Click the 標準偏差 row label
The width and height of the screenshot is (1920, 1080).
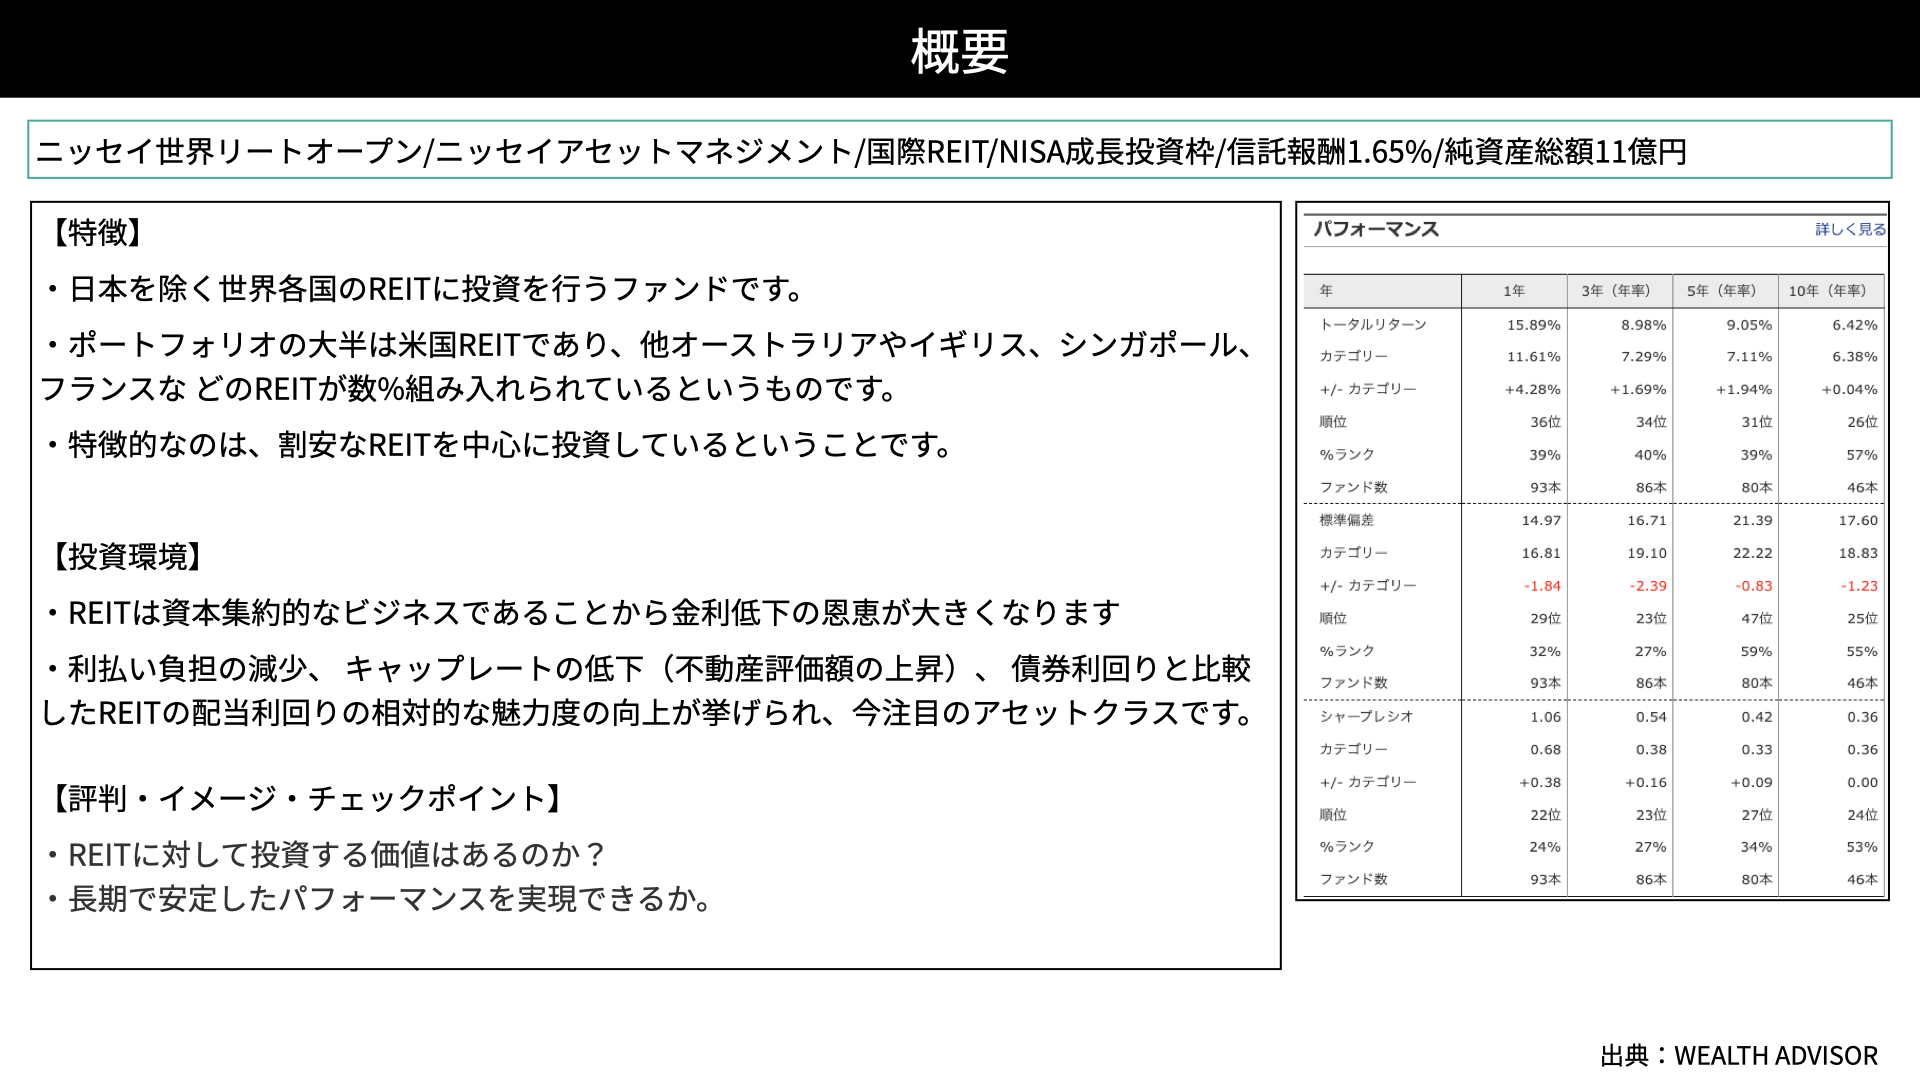coord(1347,520)
